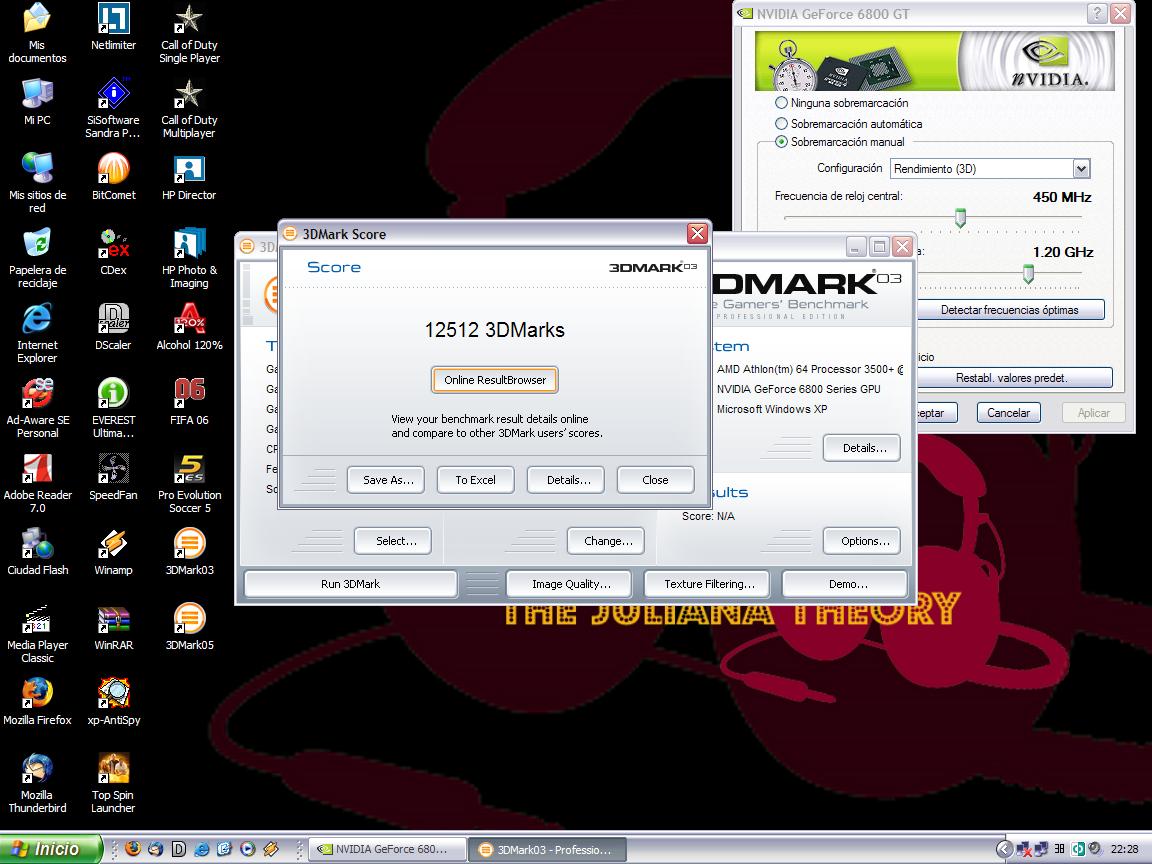Launch 3DMark03 desktop shortcut
Viewport: 1152px width, 864px height.
pyautogui.click(x=189, y=552)
